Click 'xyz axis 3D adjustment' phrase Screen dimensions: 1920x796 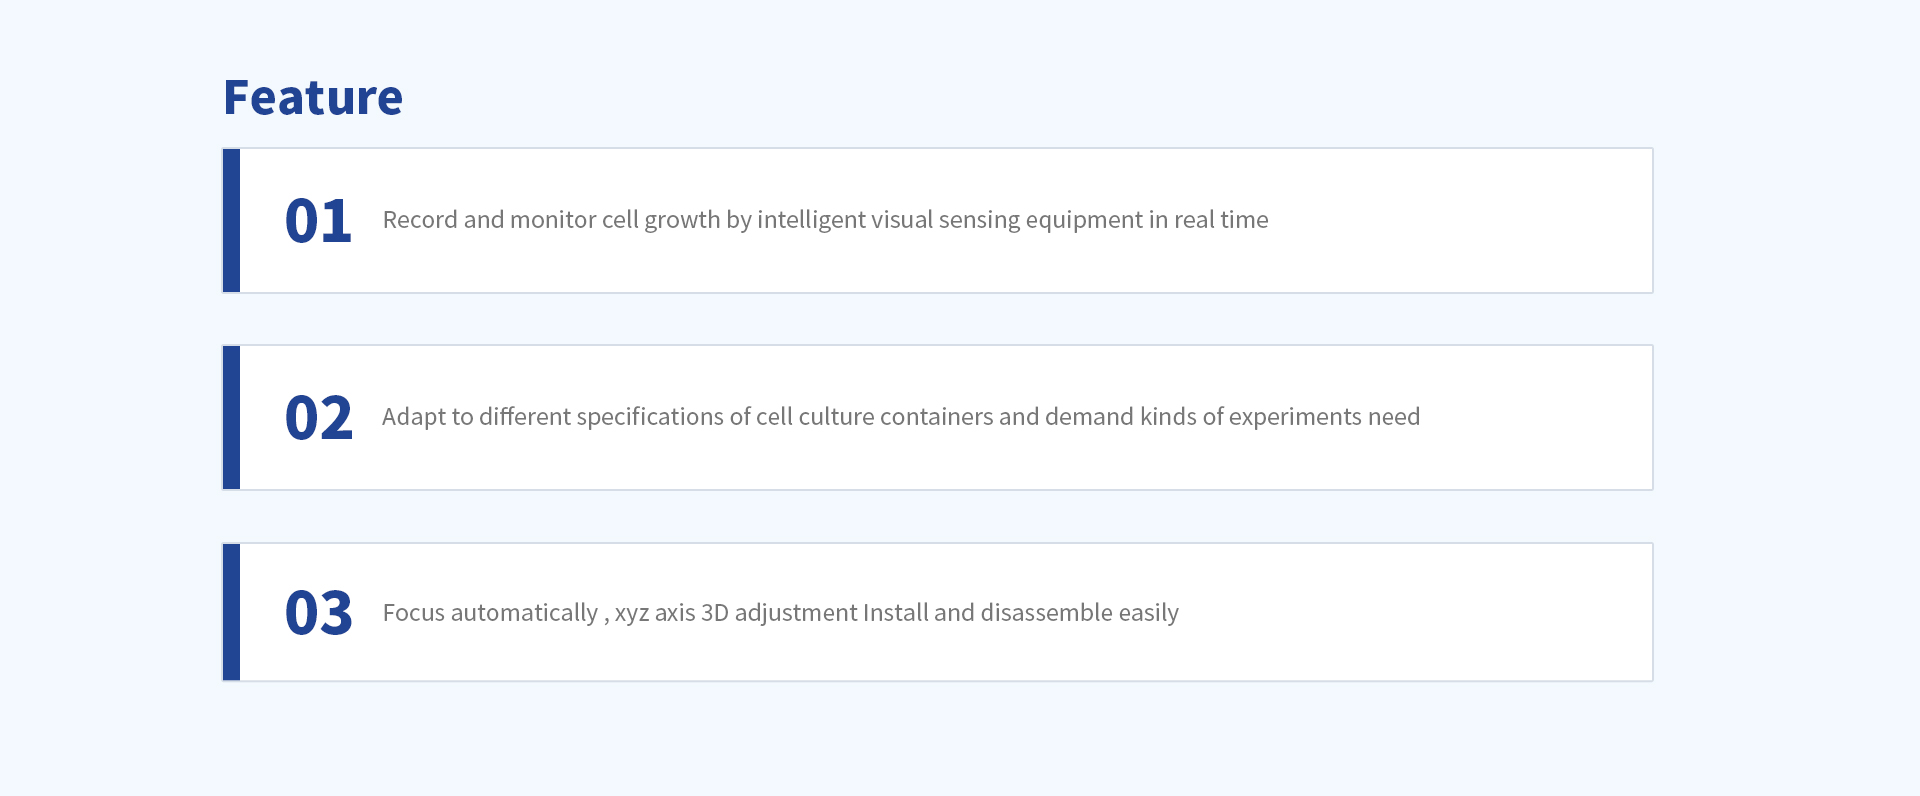pyautogui.click(x=736, y=613)
